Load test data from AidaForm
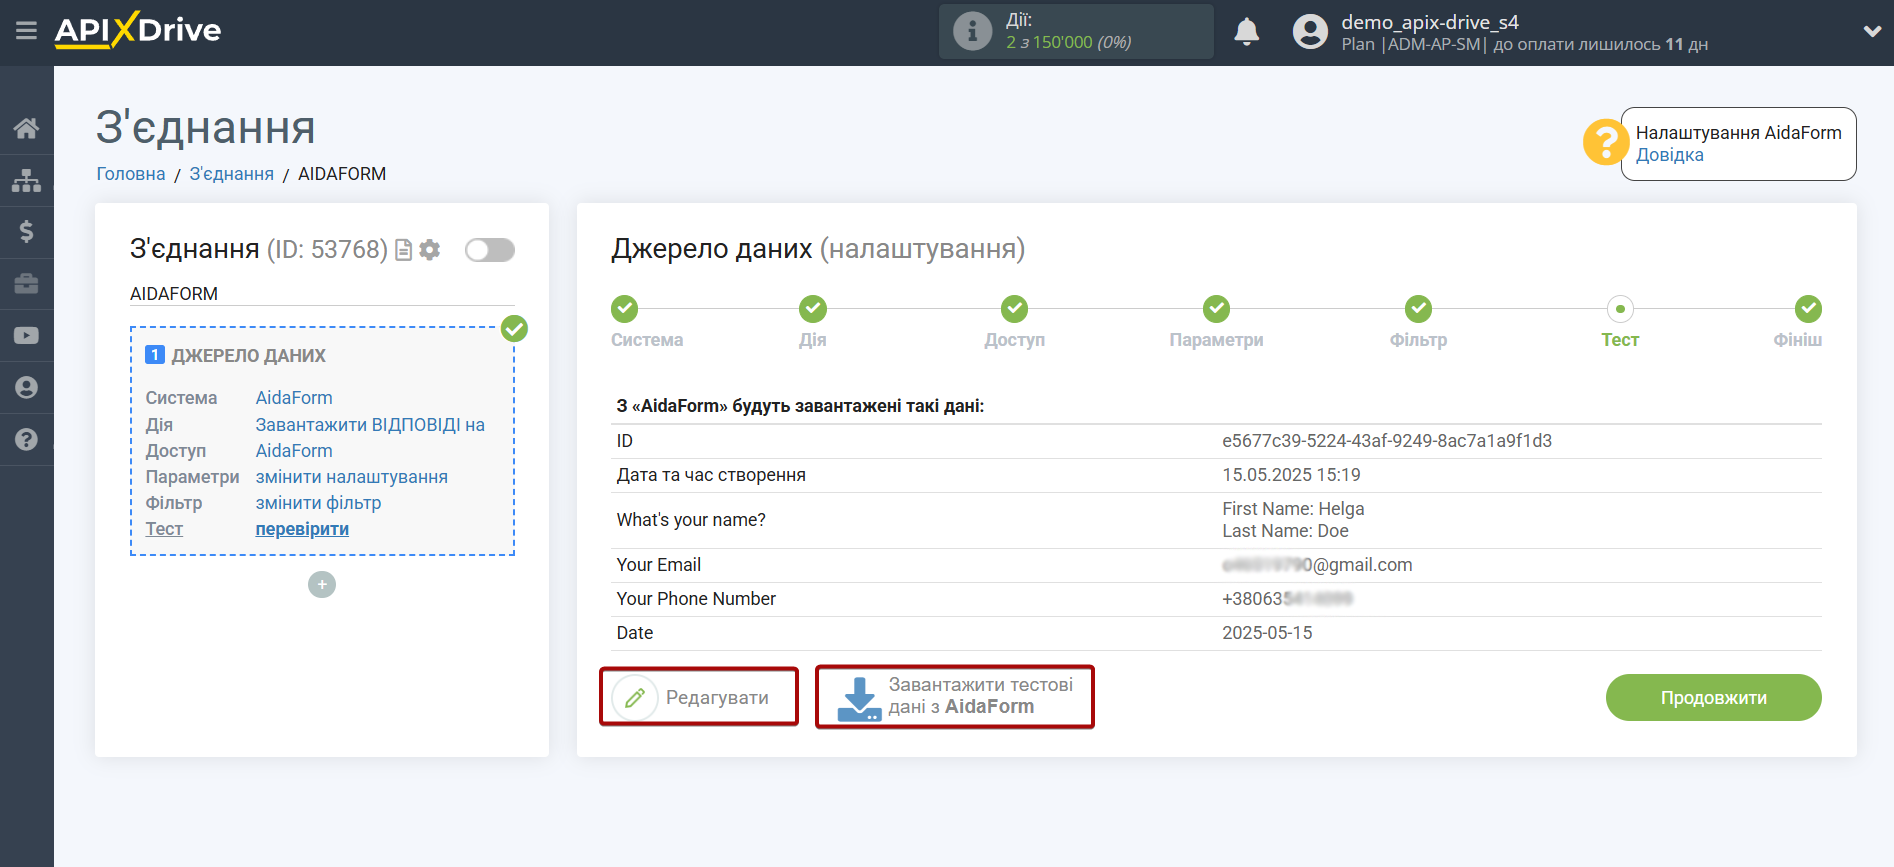 [x=955, y=697]
